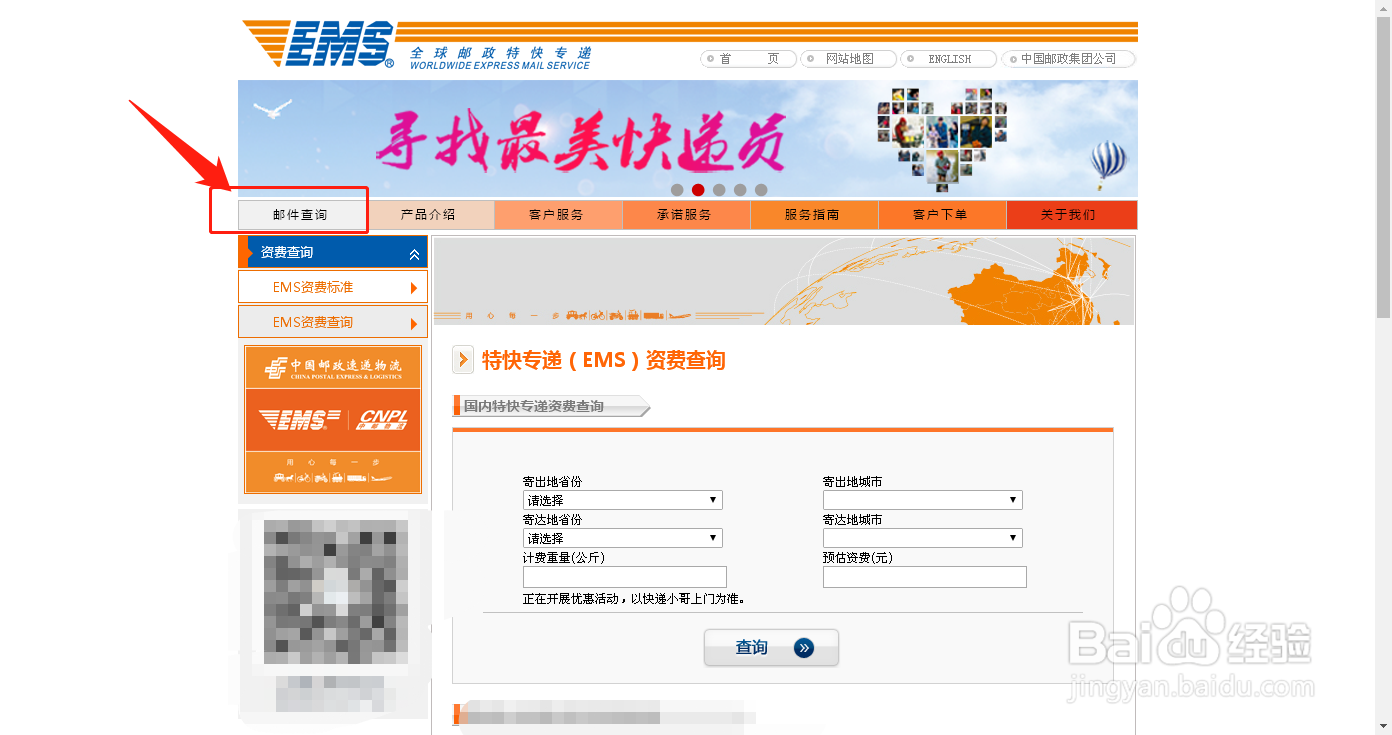The image size is (1392, 735).
Task: Open the 寄达地省份 dropdown
Action: point(623,538)
